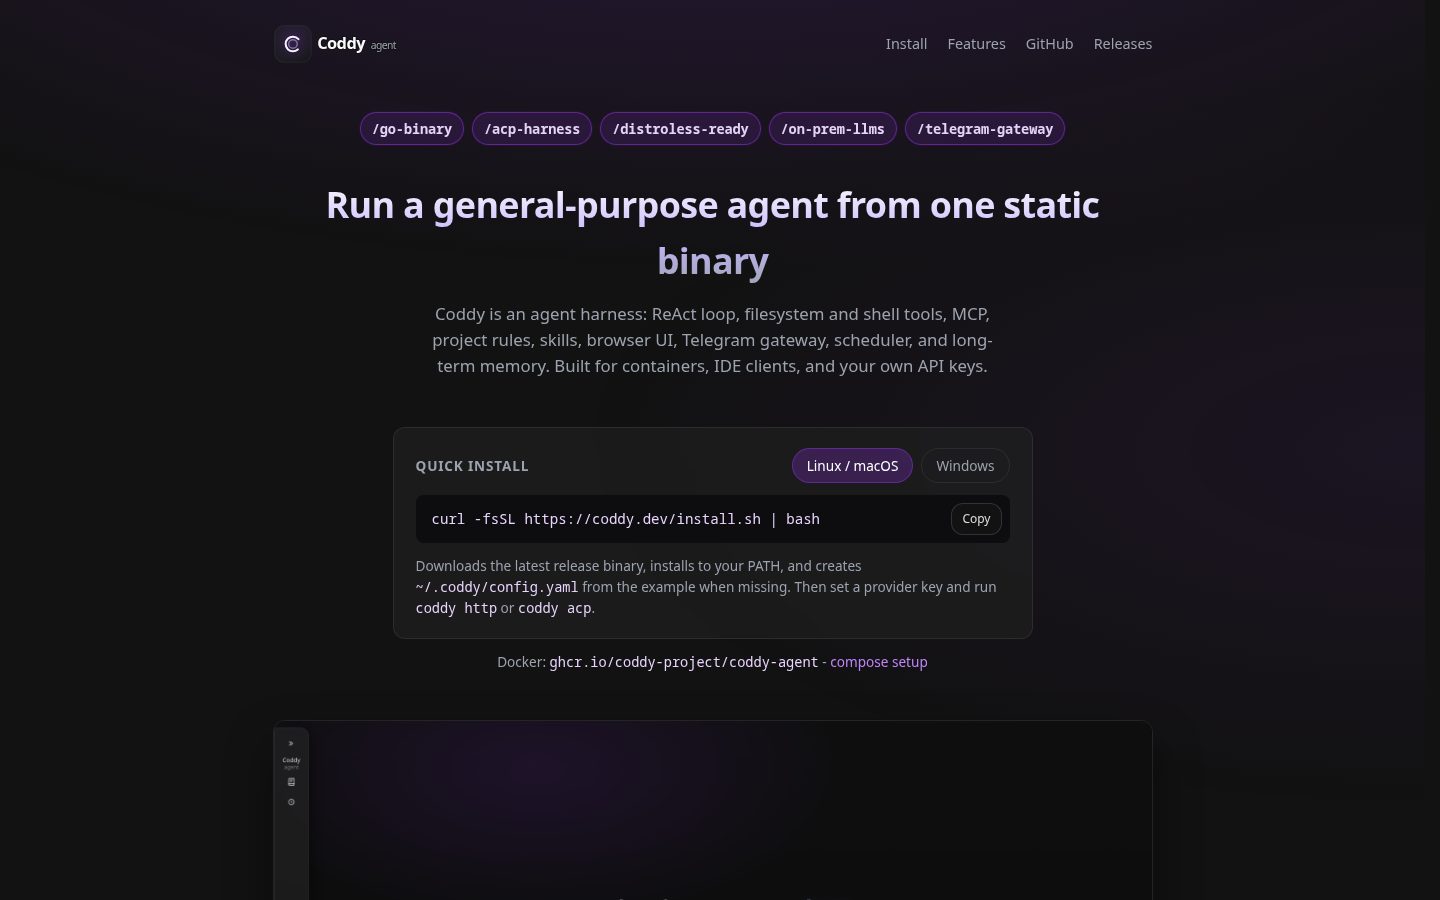Image resolution: width=1440 pixels, height=900 pixels.
Task: Open the Features nav link
Action: coord(976,44)
